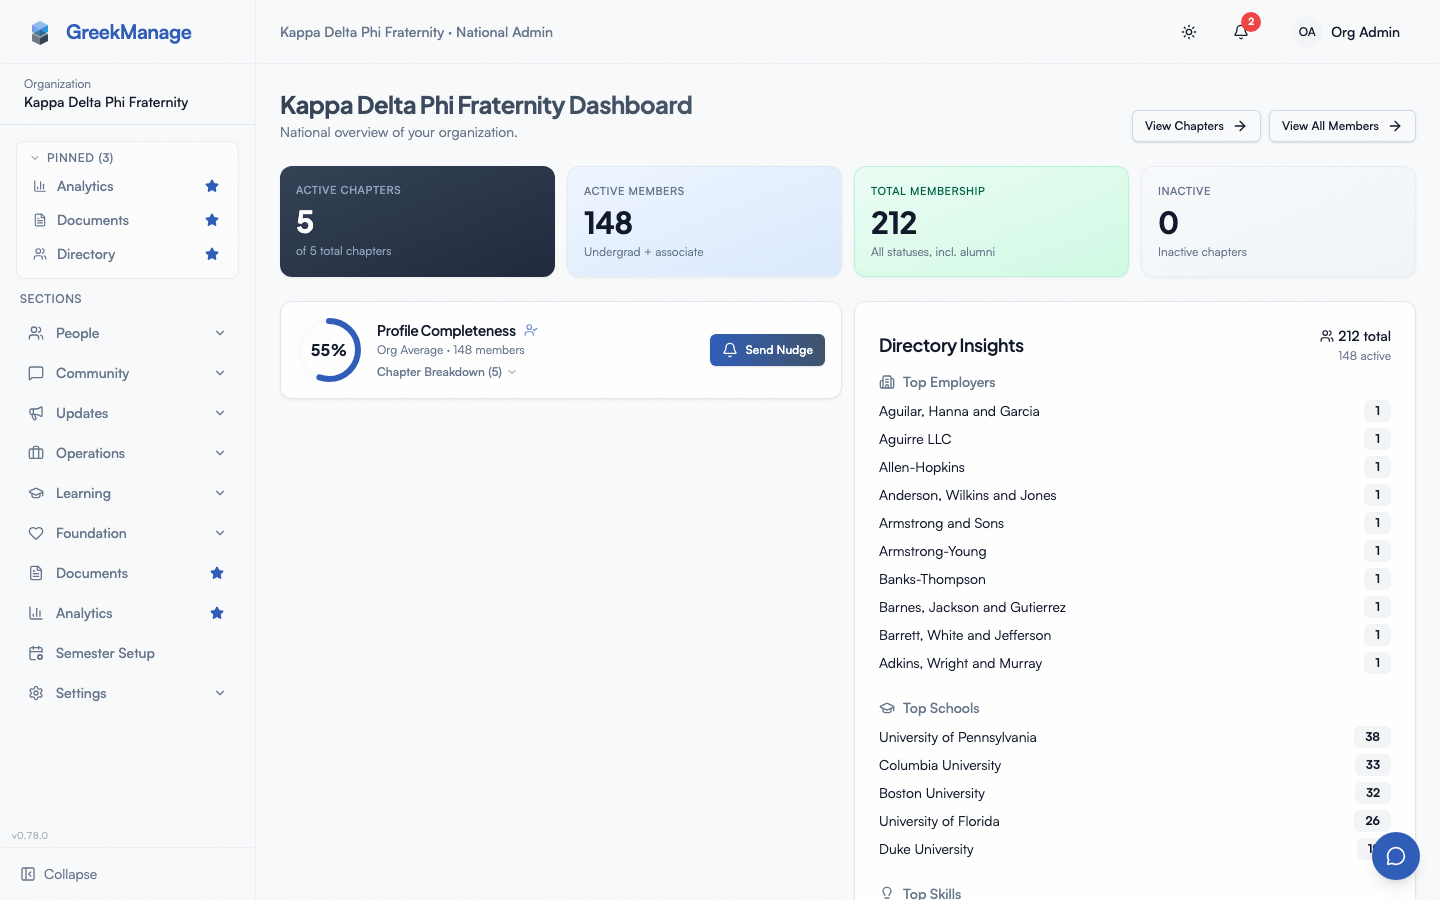Click the 55% profile completeness ring
The image size is (1440, 900).
coord(329,350)
